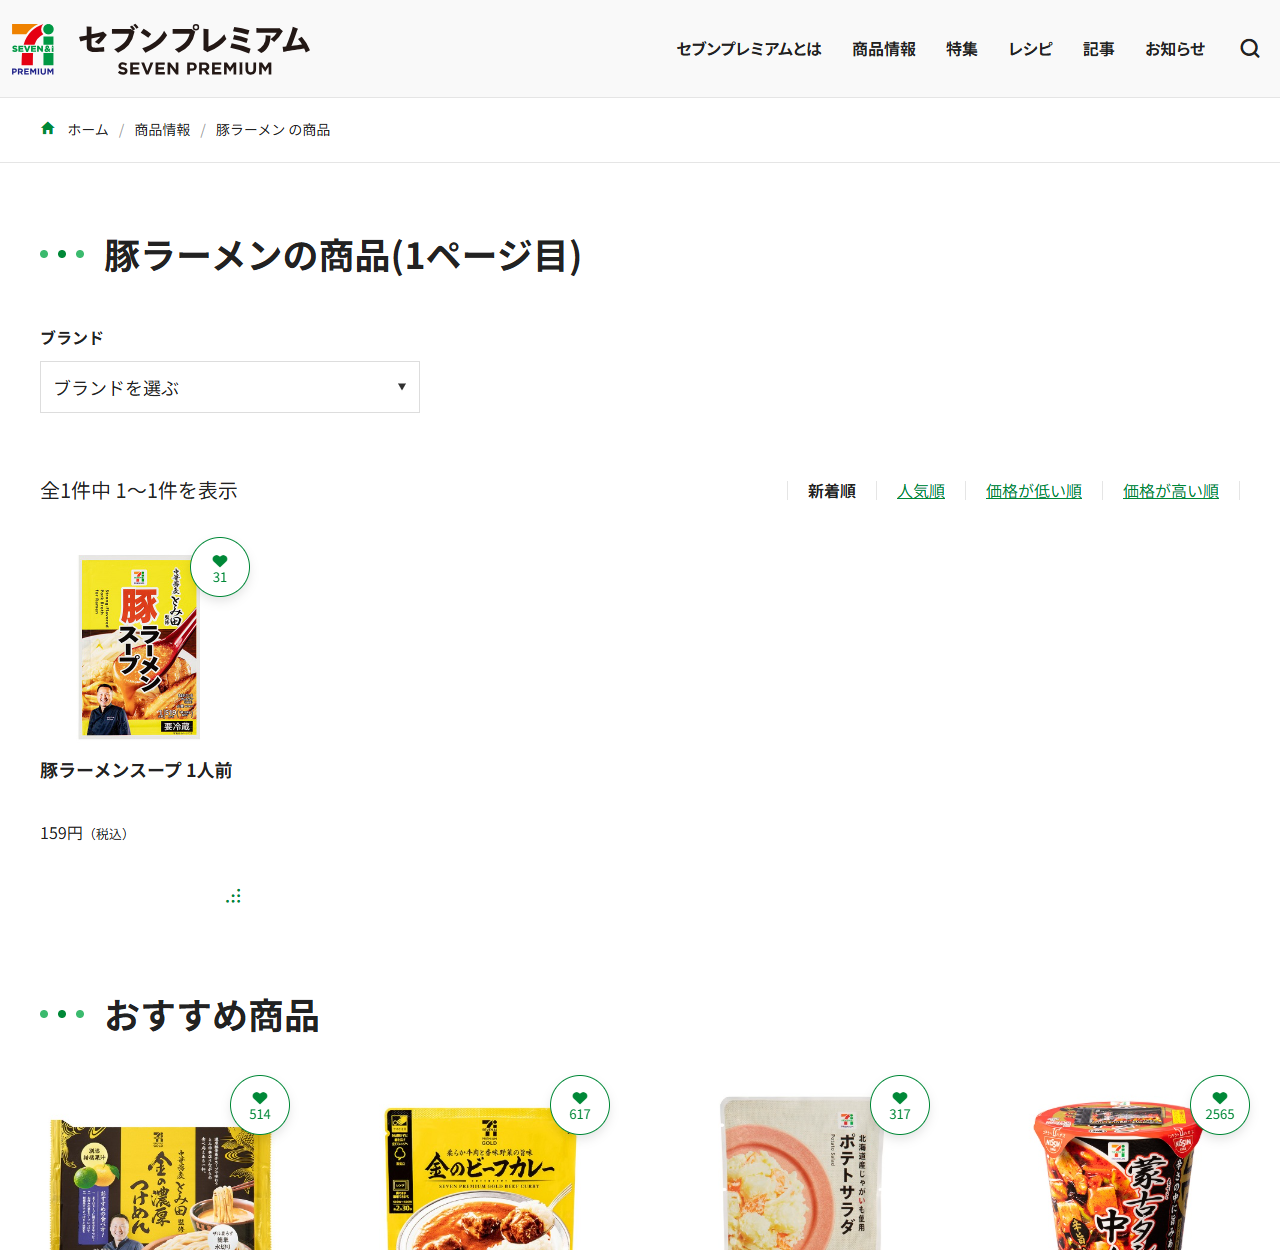1280x1250 pixels.
Task: Like 豚ラーメンスープ via heart badge 31
Action: pyautogui.click(x=220, y=567)
